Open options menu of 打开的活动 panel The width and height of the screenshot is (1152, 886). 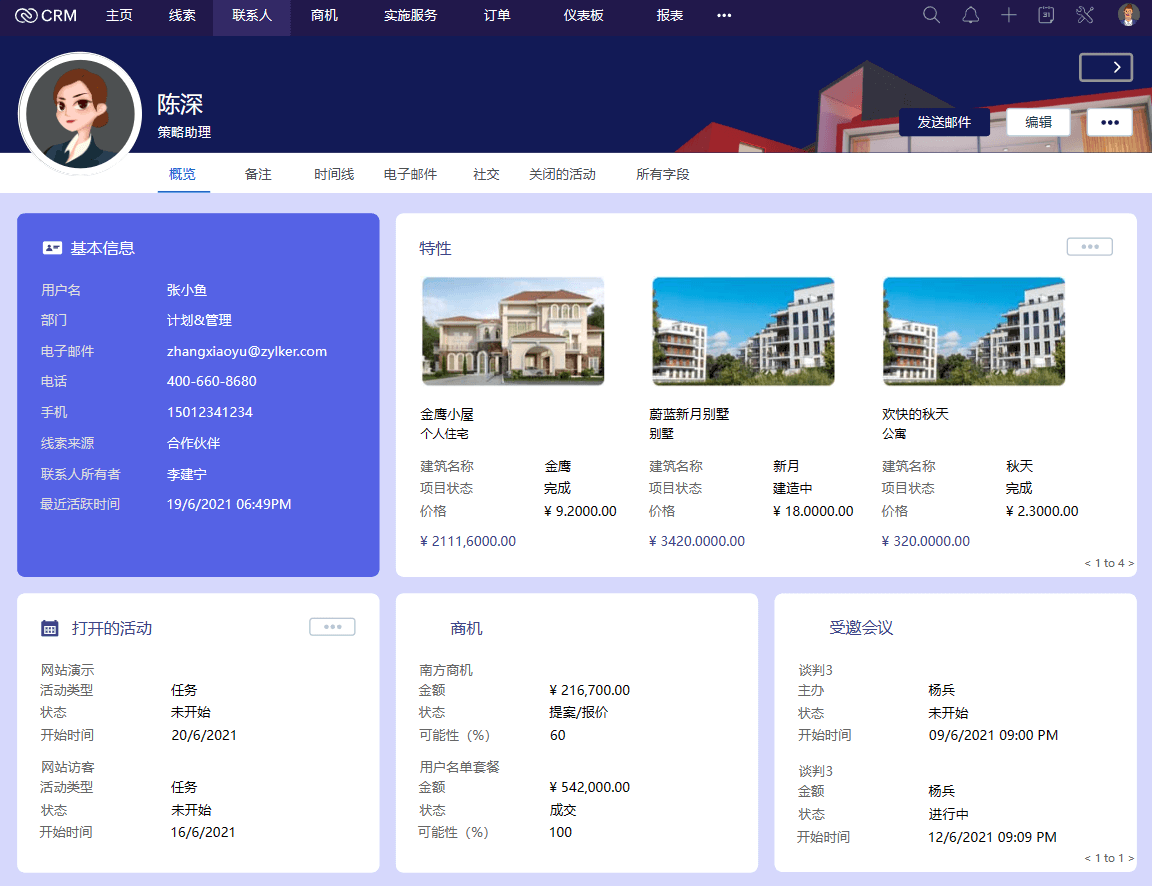(x=332, y=627)
